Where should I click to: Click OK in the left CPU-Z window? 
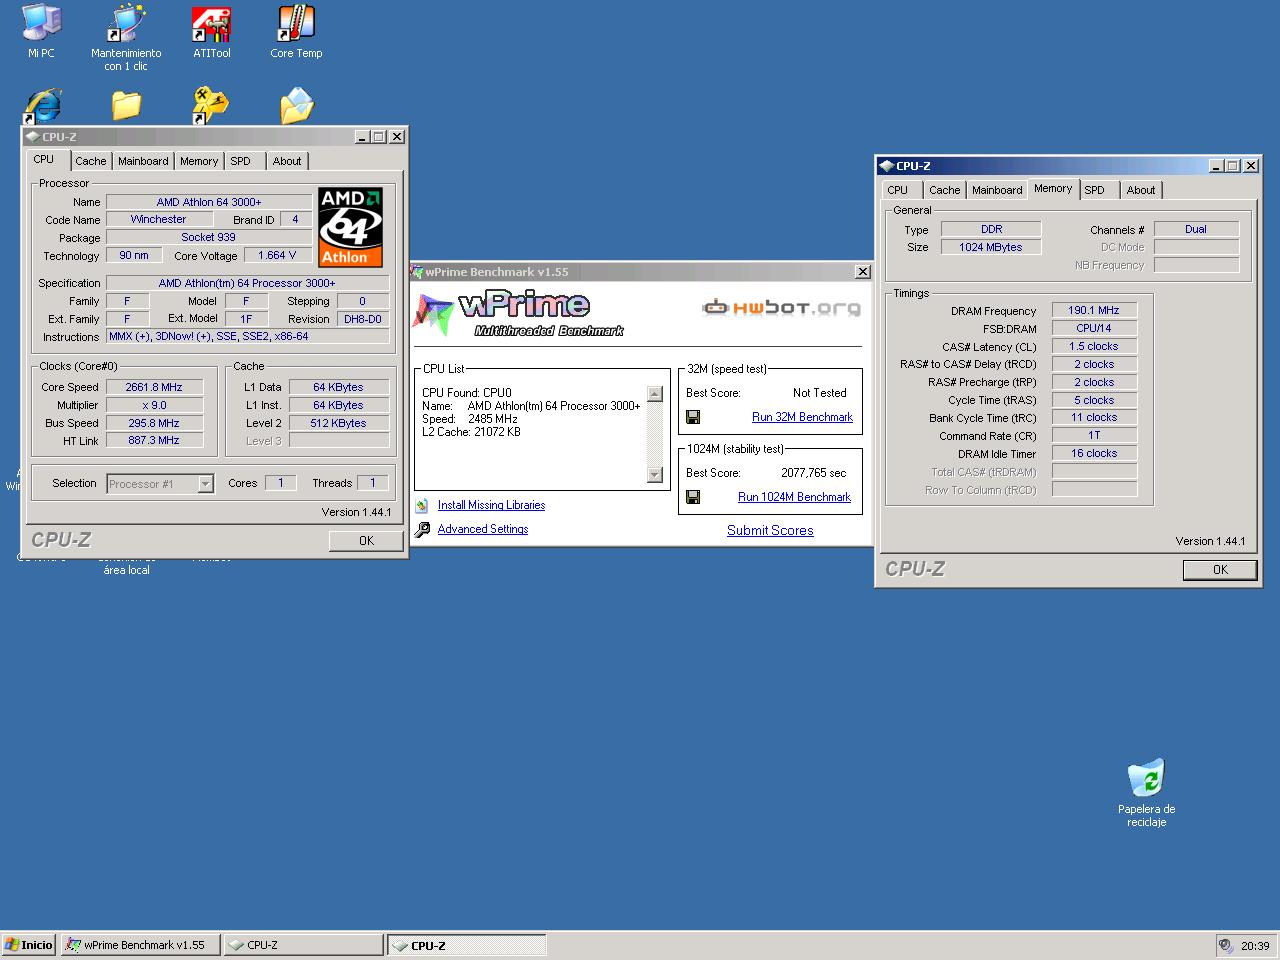point(366,541)
